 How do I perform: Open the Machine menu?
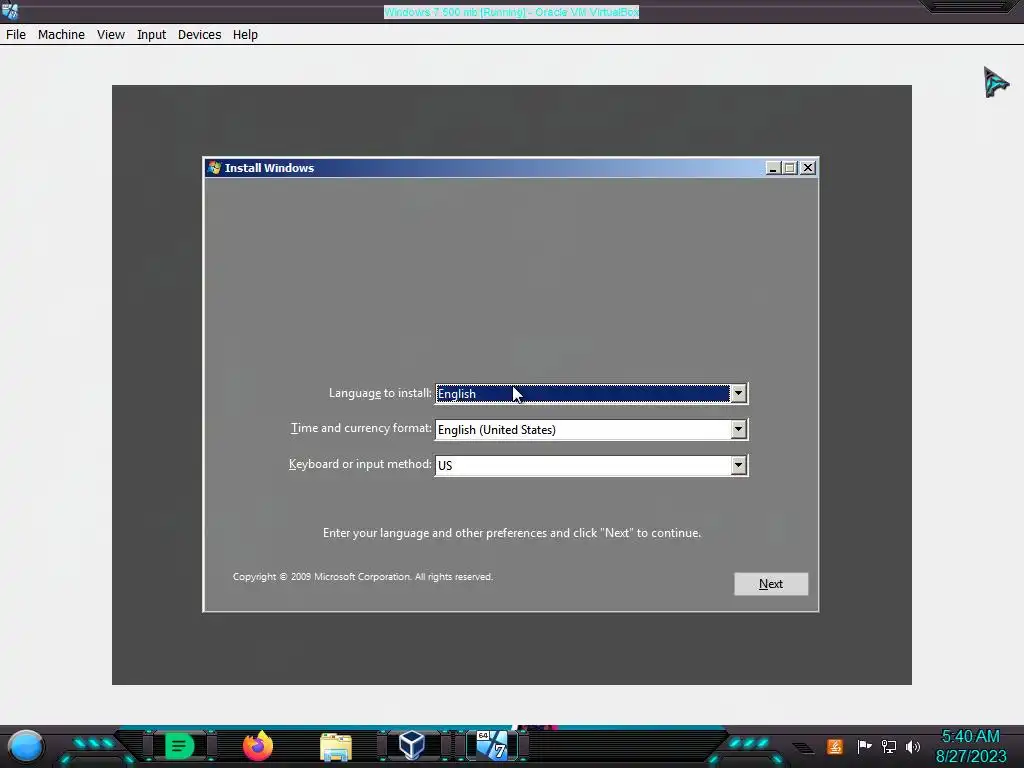61,35
